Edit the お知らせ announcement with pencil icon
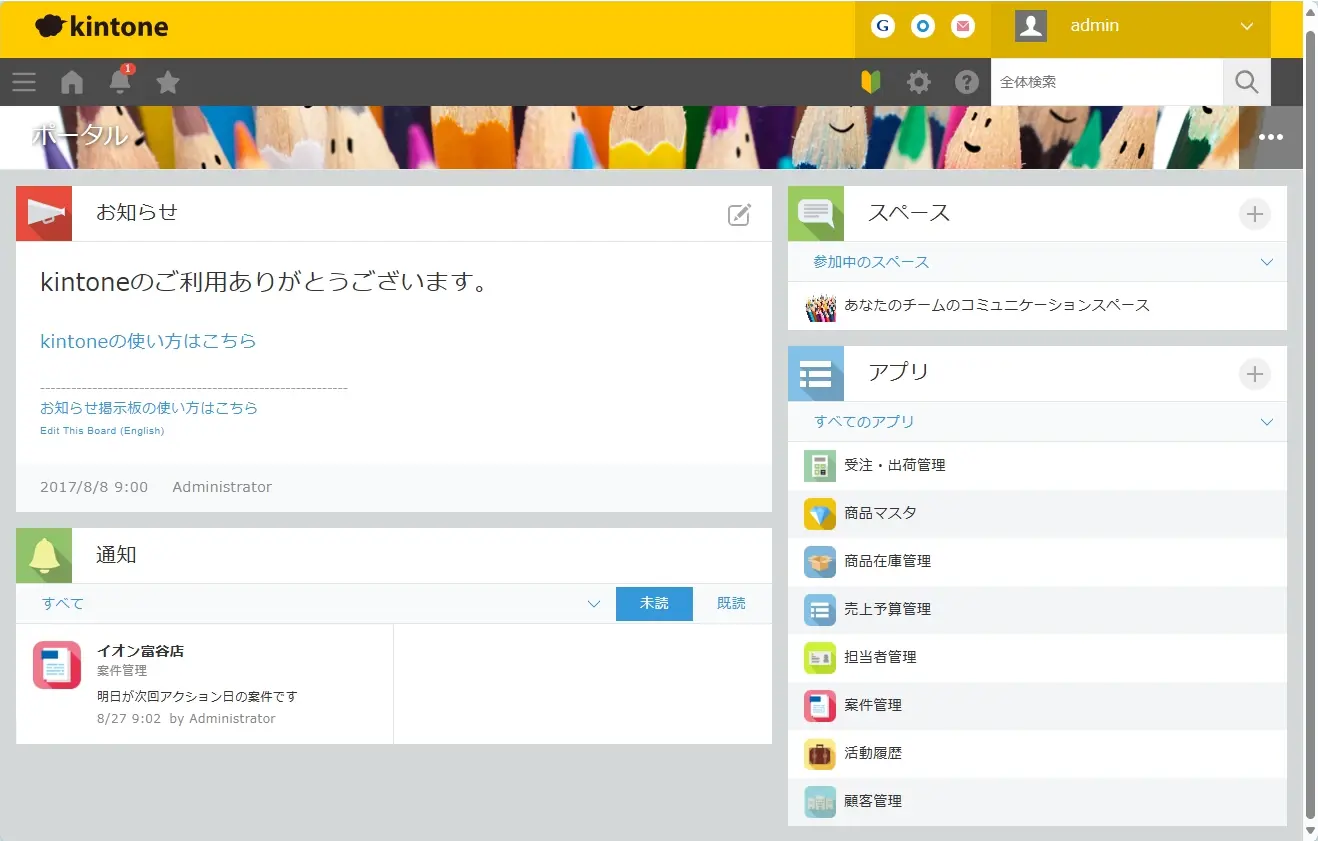The width and height of the screenshot is (1318, 841). point(739,214)
